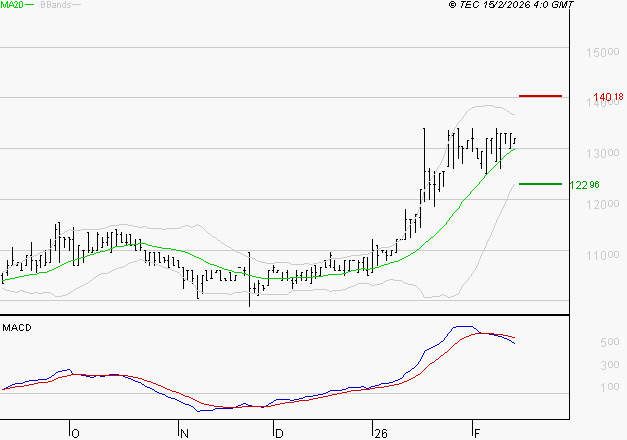Click the 500 MACD axis label

(610, 342)
